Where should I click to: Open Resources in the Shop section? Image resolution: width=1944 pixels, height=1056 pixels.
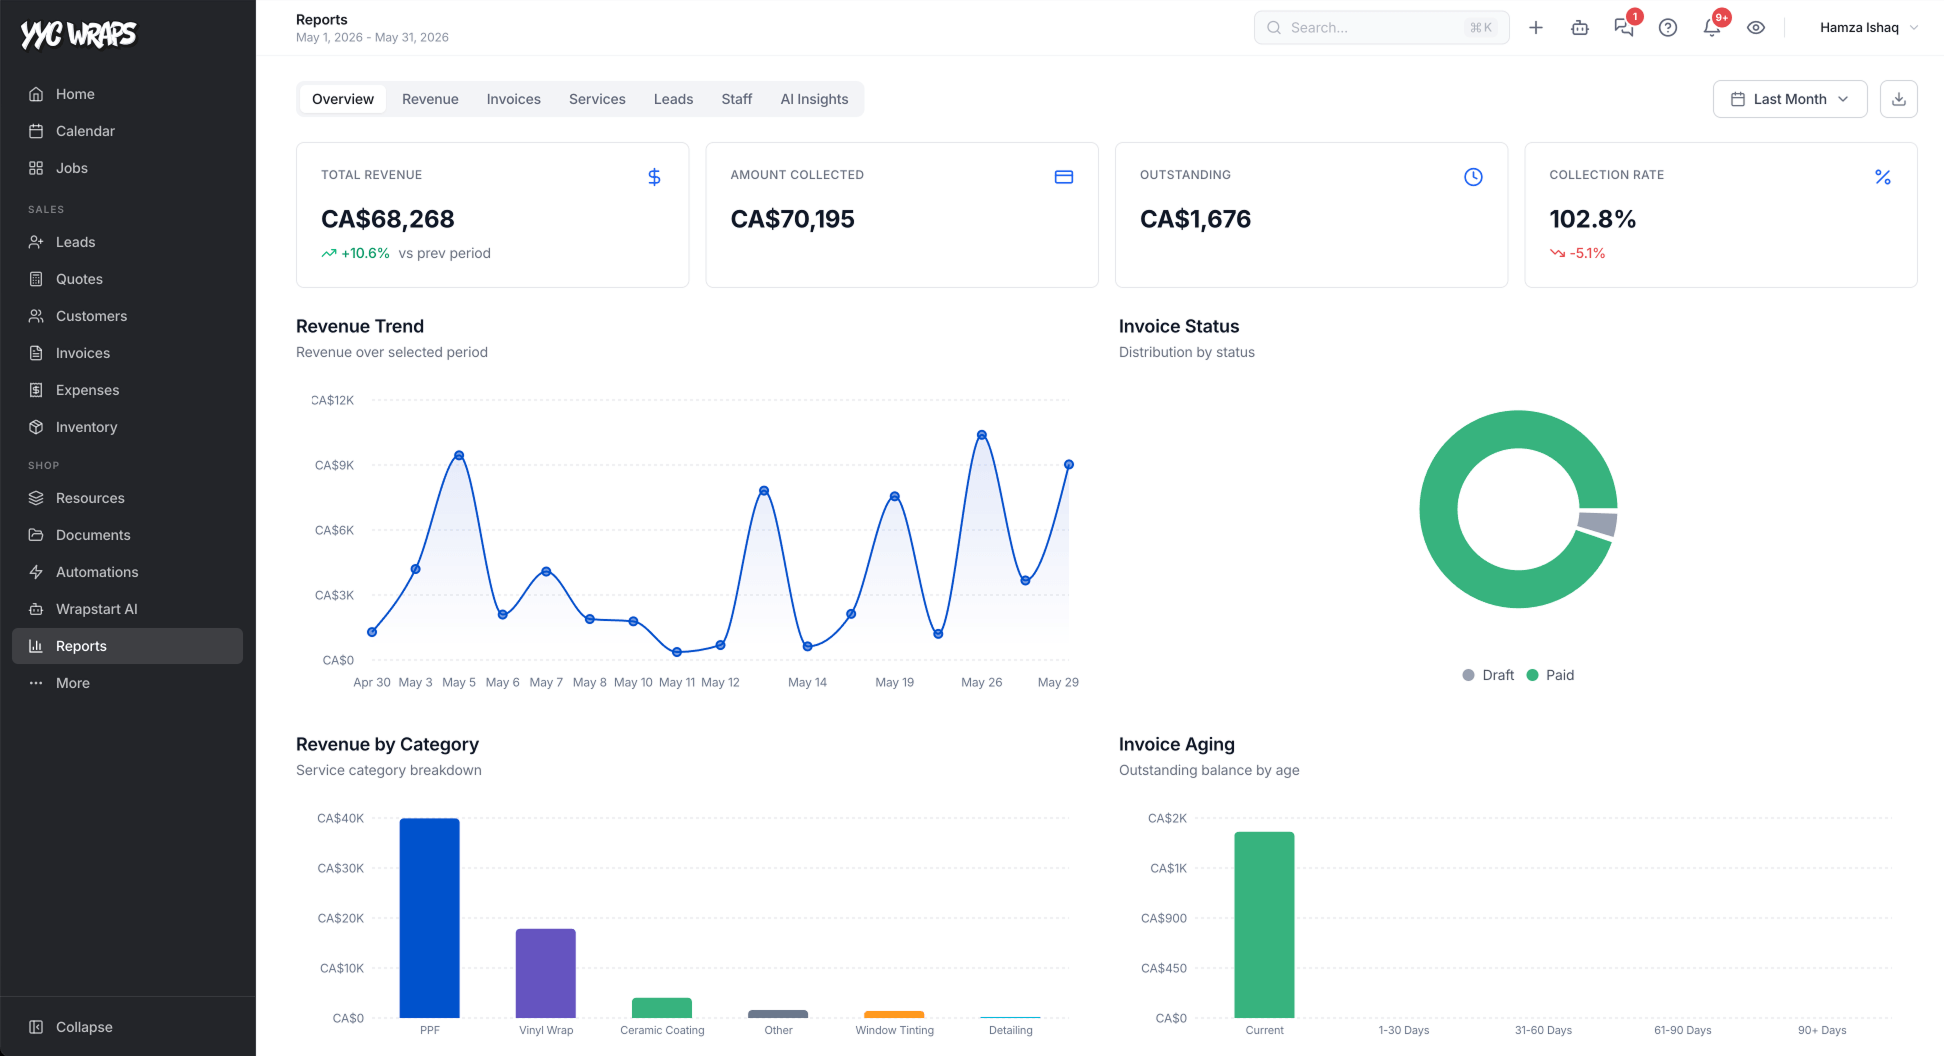point(127,498)
